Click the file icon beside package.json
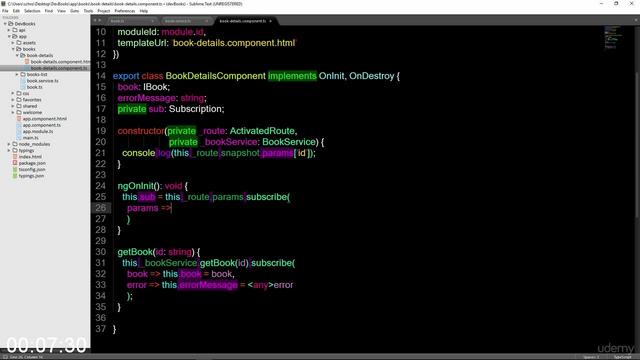The height and width of the screenshot is (360, 640). 15,163
